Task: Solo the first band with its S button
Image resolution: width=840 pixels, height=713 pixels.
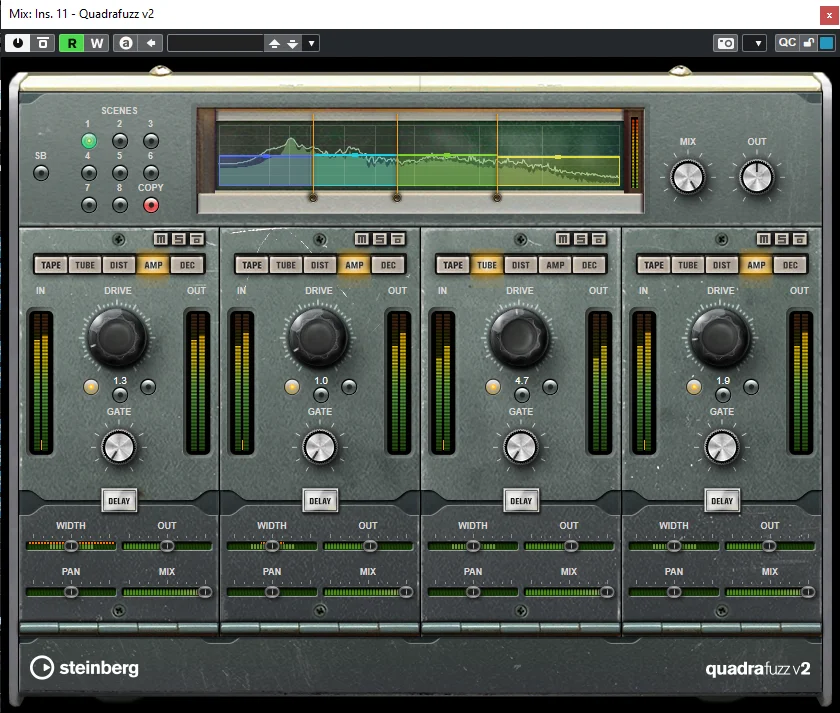Action: click(x=179, y=238)
